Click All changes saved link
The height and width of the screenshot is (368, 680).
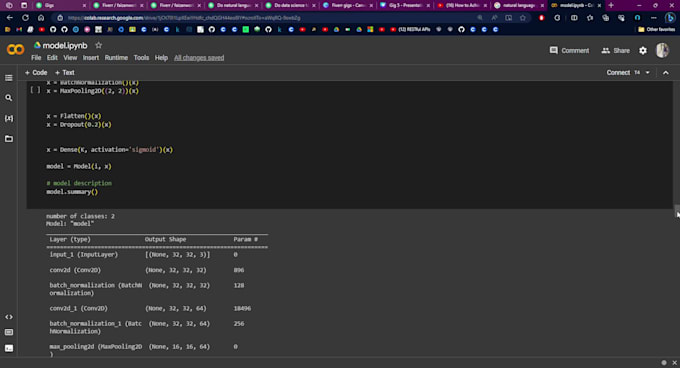(199, 58)
